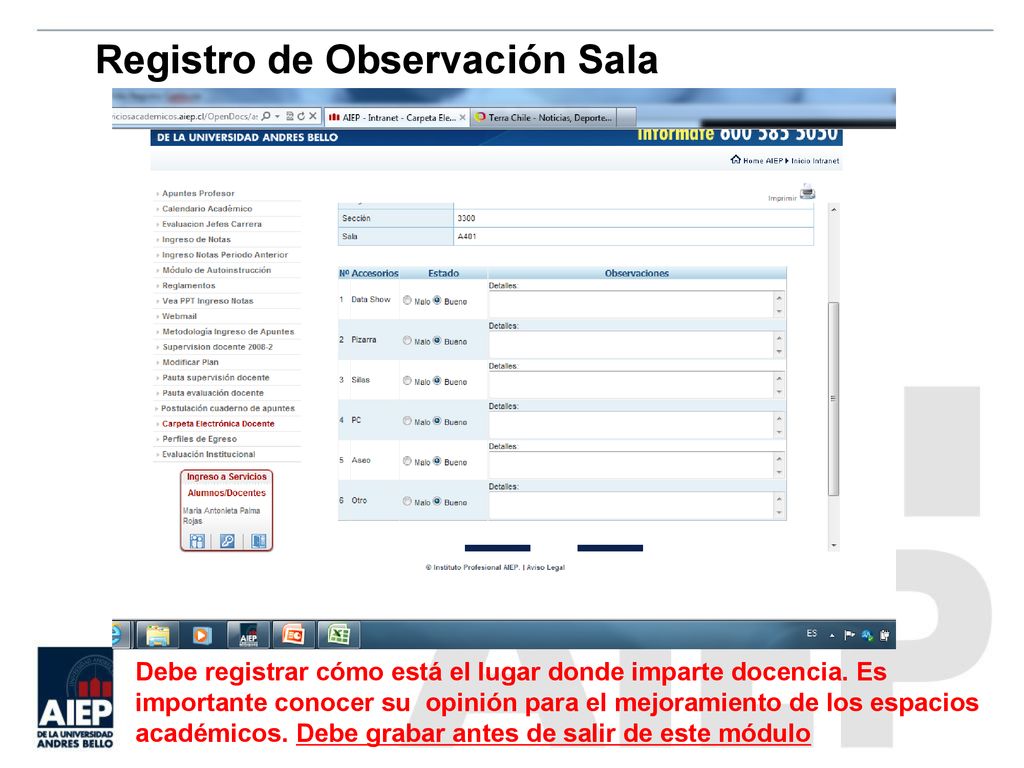The height and width of the screenshot is (768, 1024).
Task: Switch to AIEP Intranet Carpeta tab
Action: [396, 118]
